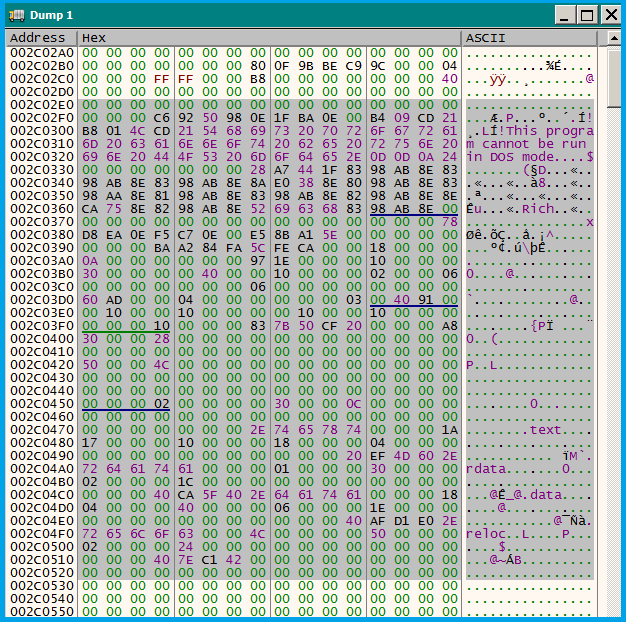Select the last visible address 002C0550
The height and width of the screenshot is (622, 626).
(41, 611)
